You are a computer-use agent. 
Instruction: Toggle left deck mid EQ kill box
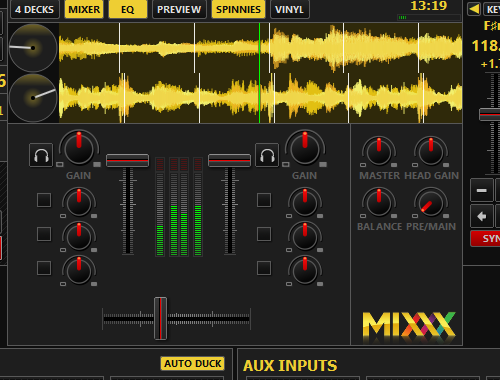tap(44, 234)
